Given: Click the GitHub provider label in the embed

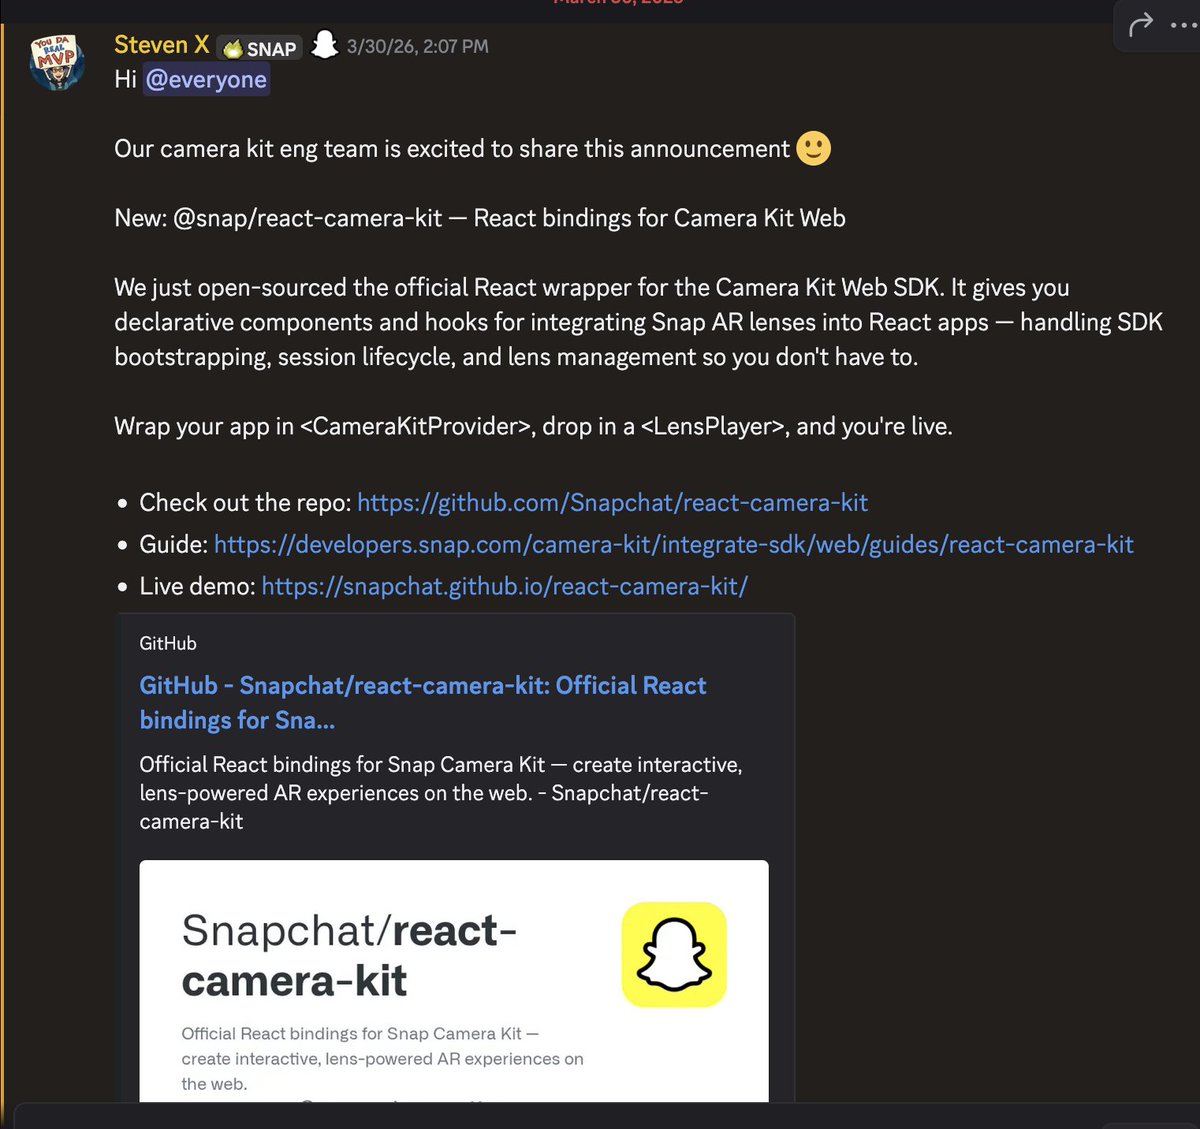Looking at the screenshot, I should tap(168, 643).
